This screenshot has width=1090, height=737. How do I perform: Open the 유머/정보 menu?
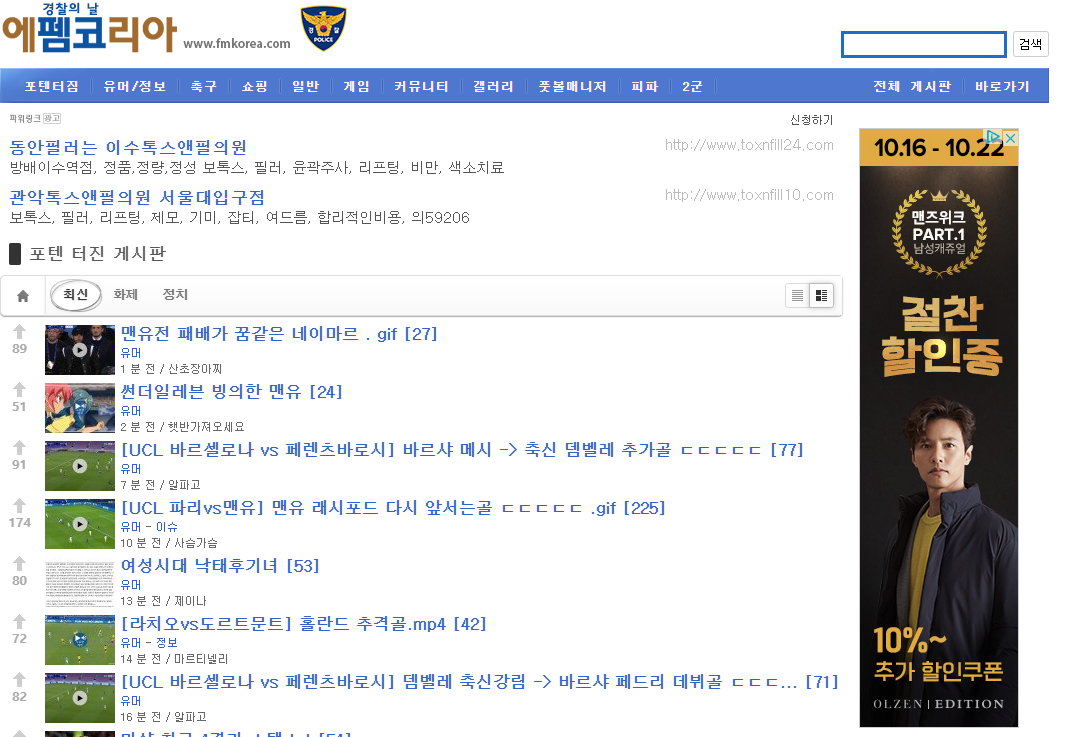click(x=135, y=86)
